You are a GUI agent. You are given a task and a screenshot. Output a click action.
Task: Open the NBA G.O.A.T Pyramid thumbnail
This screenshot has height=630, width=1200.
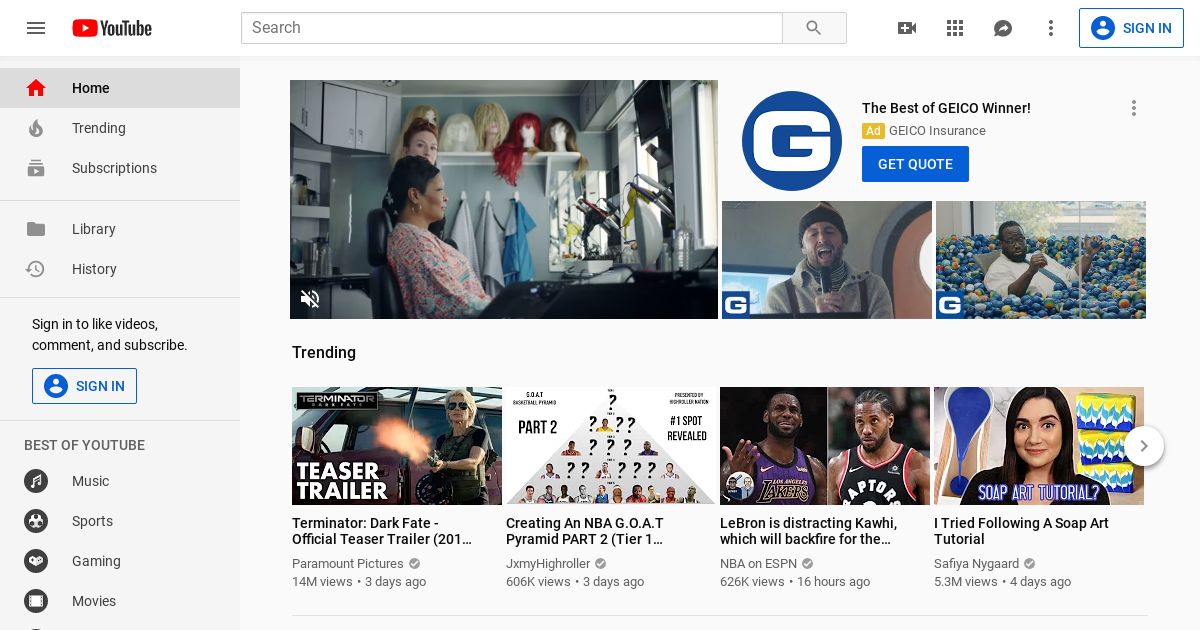pos(611,446)
